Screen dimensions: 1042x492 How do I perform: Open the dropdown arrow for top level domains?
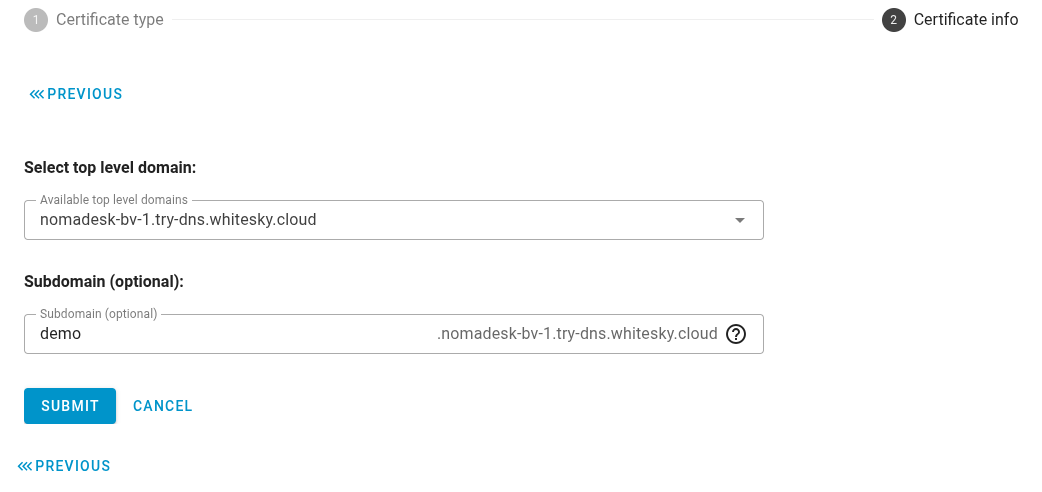click(740, 220)
